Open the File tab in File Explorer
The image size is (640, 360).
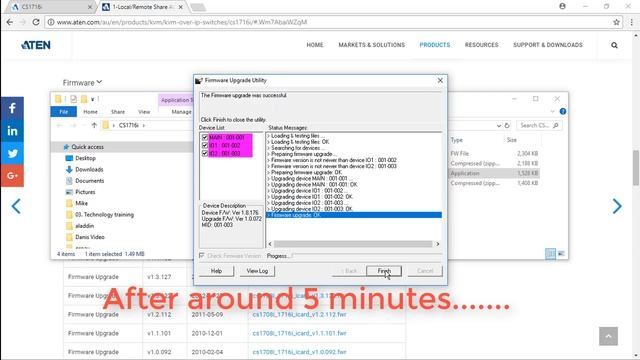coord(64,111)
